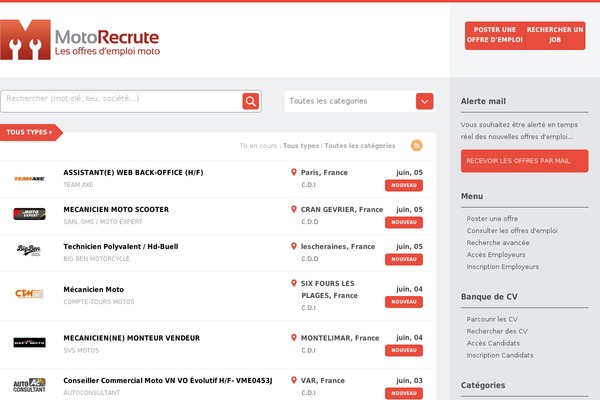
Task: Open ASSISTANT(E) WEB BACK-OFFICE (H/F) job offer
Action: point(133,173)
